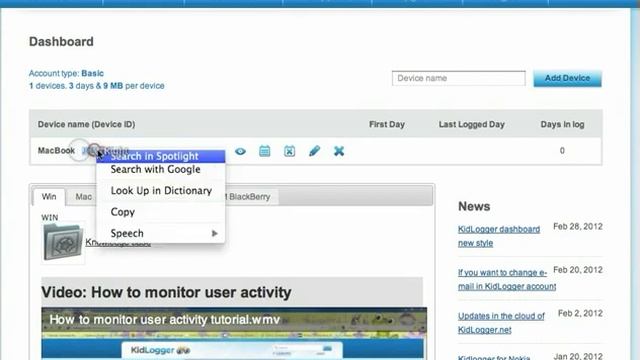Click the Device name input field
This screenshot has height=360, width=640.
click(459, 78)
